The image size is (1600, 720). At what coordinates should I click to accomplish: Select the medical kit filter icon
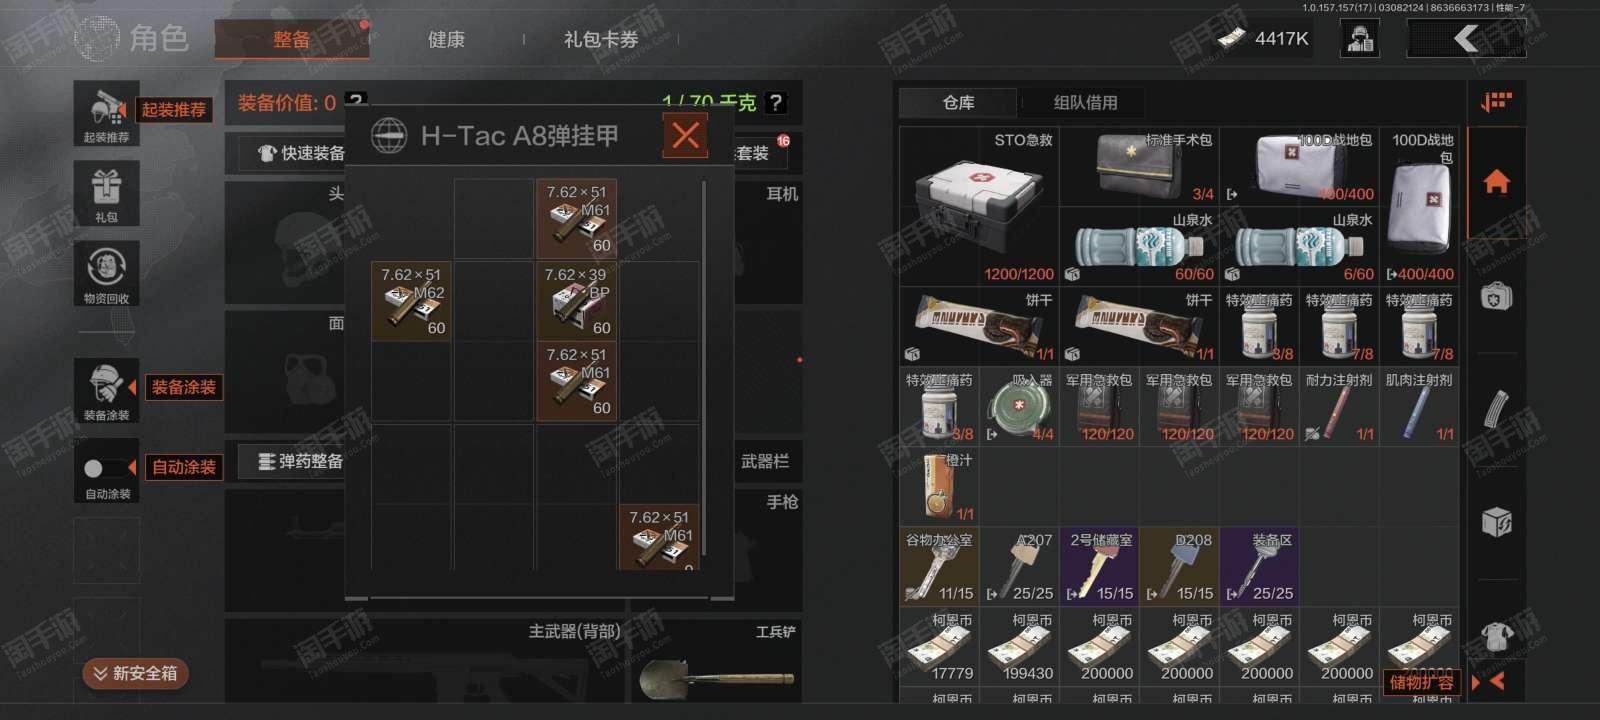pos(1496,297)
